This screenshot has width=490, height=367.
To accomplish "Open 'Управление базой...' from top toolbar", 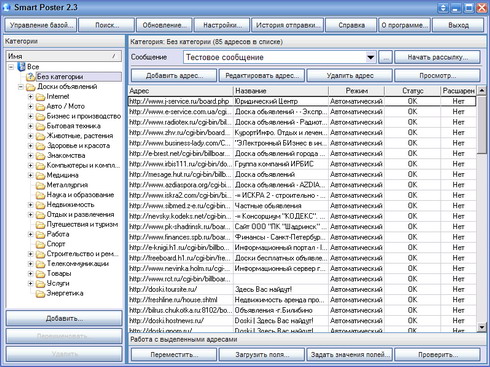I will coord(41,25).
